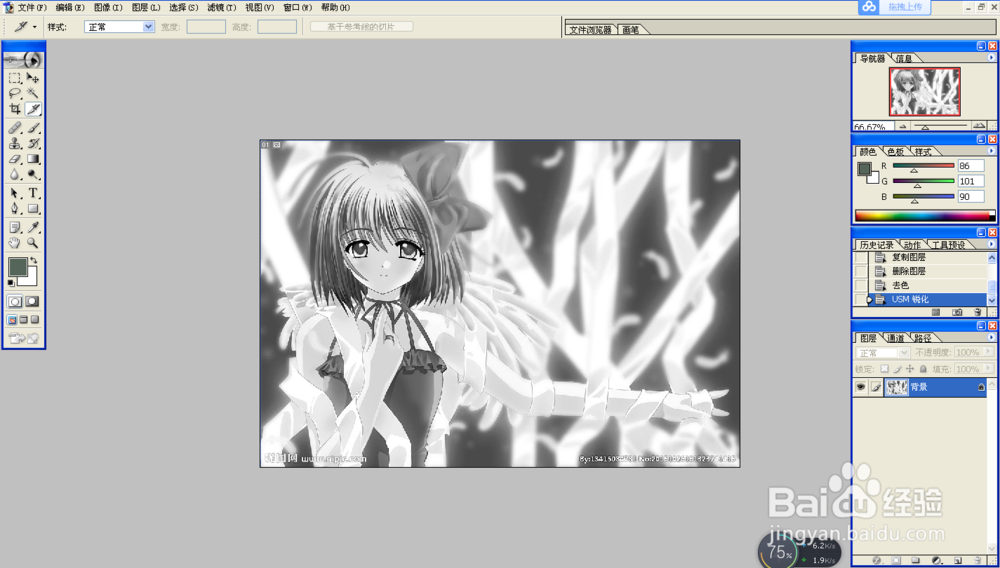Switch to the 动作 tab
Image resolution: width=1000 pixels, height=568 pixels.
pos(912,245)
